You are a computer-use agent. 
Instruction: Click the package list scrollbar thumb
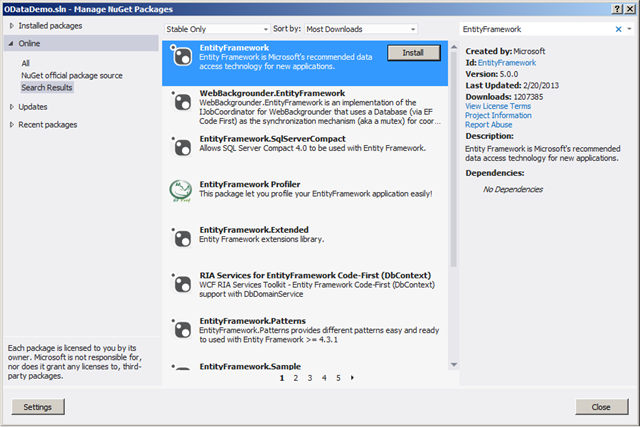pos(453,159)
